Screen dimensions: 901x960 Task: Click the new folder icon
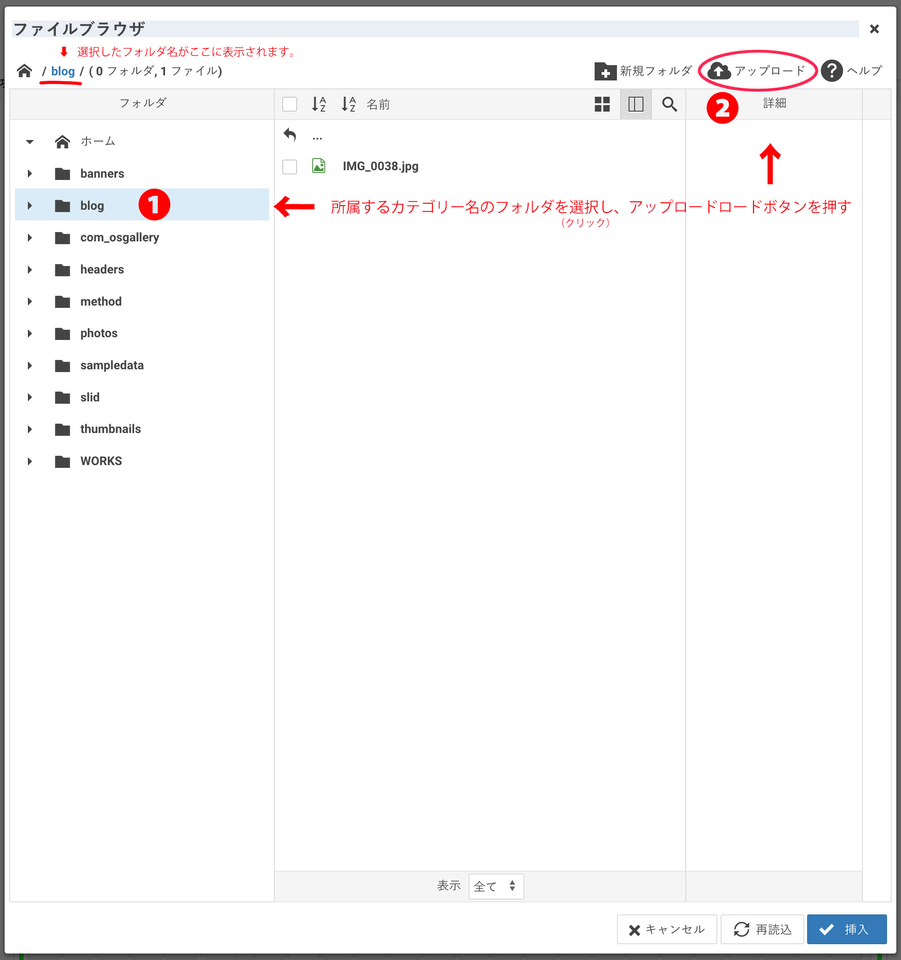pyautogui.click(x=605, y=71)
